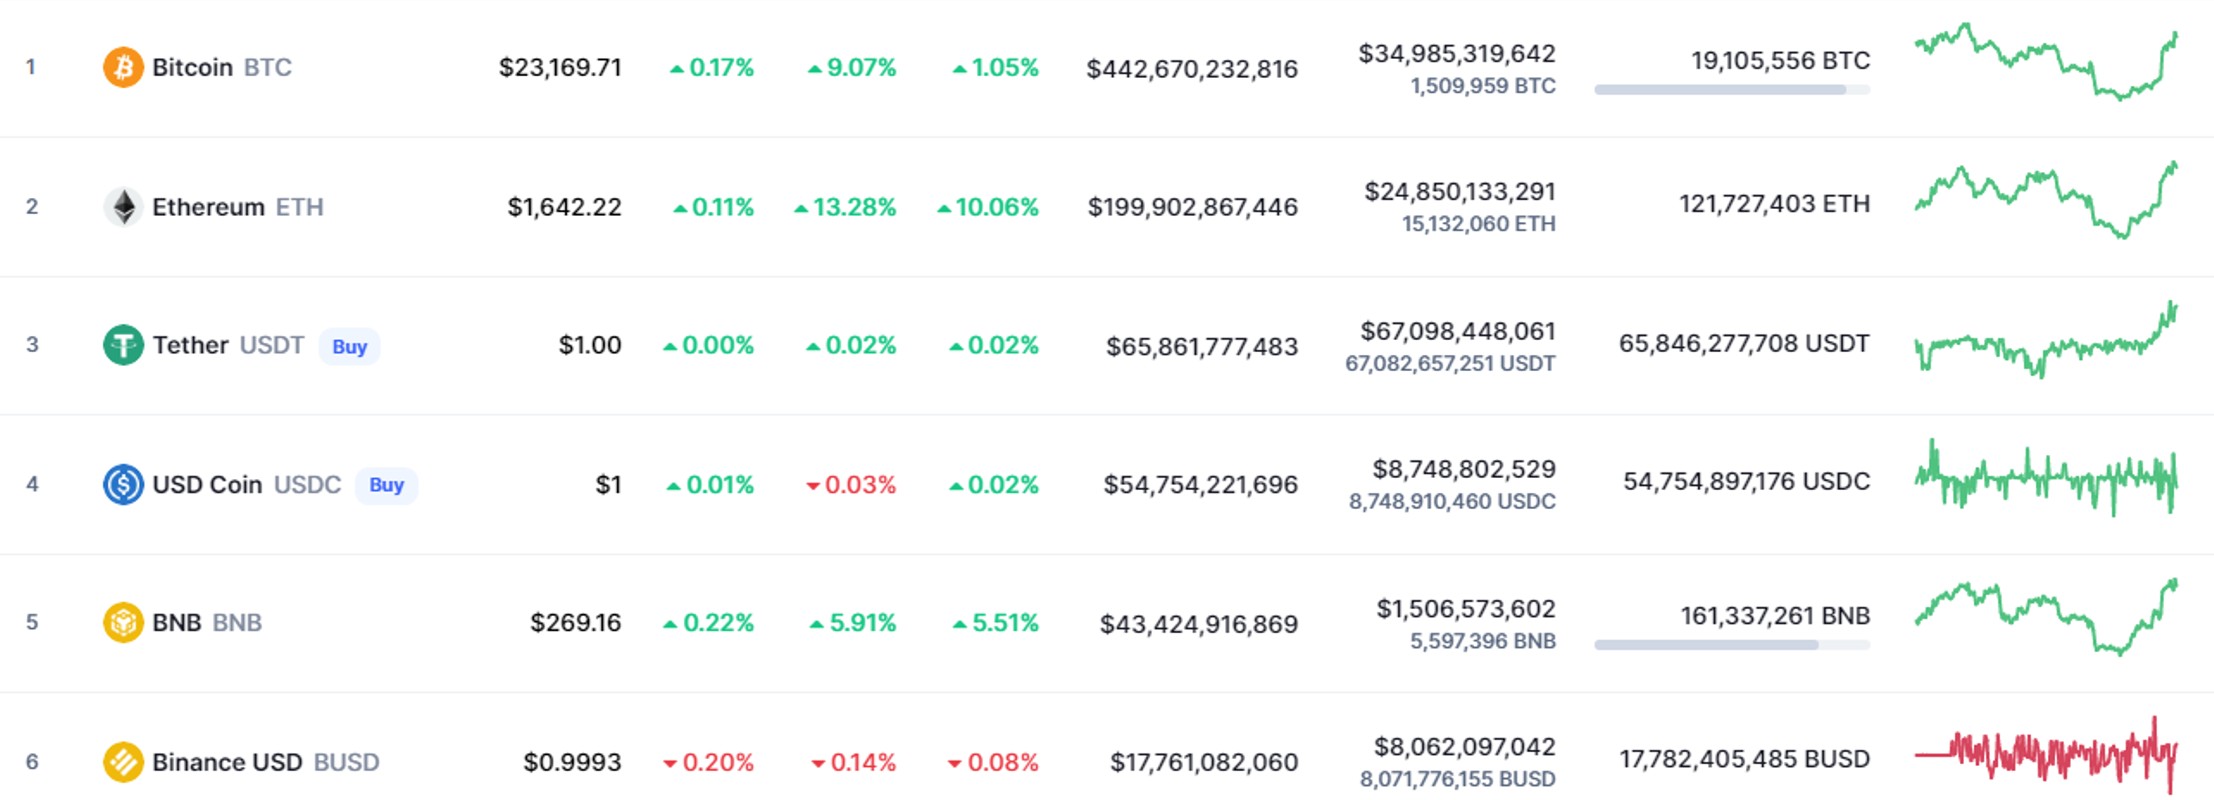
Task: Click the blue USD Coin logo icon
Action: tap(123, 484)
